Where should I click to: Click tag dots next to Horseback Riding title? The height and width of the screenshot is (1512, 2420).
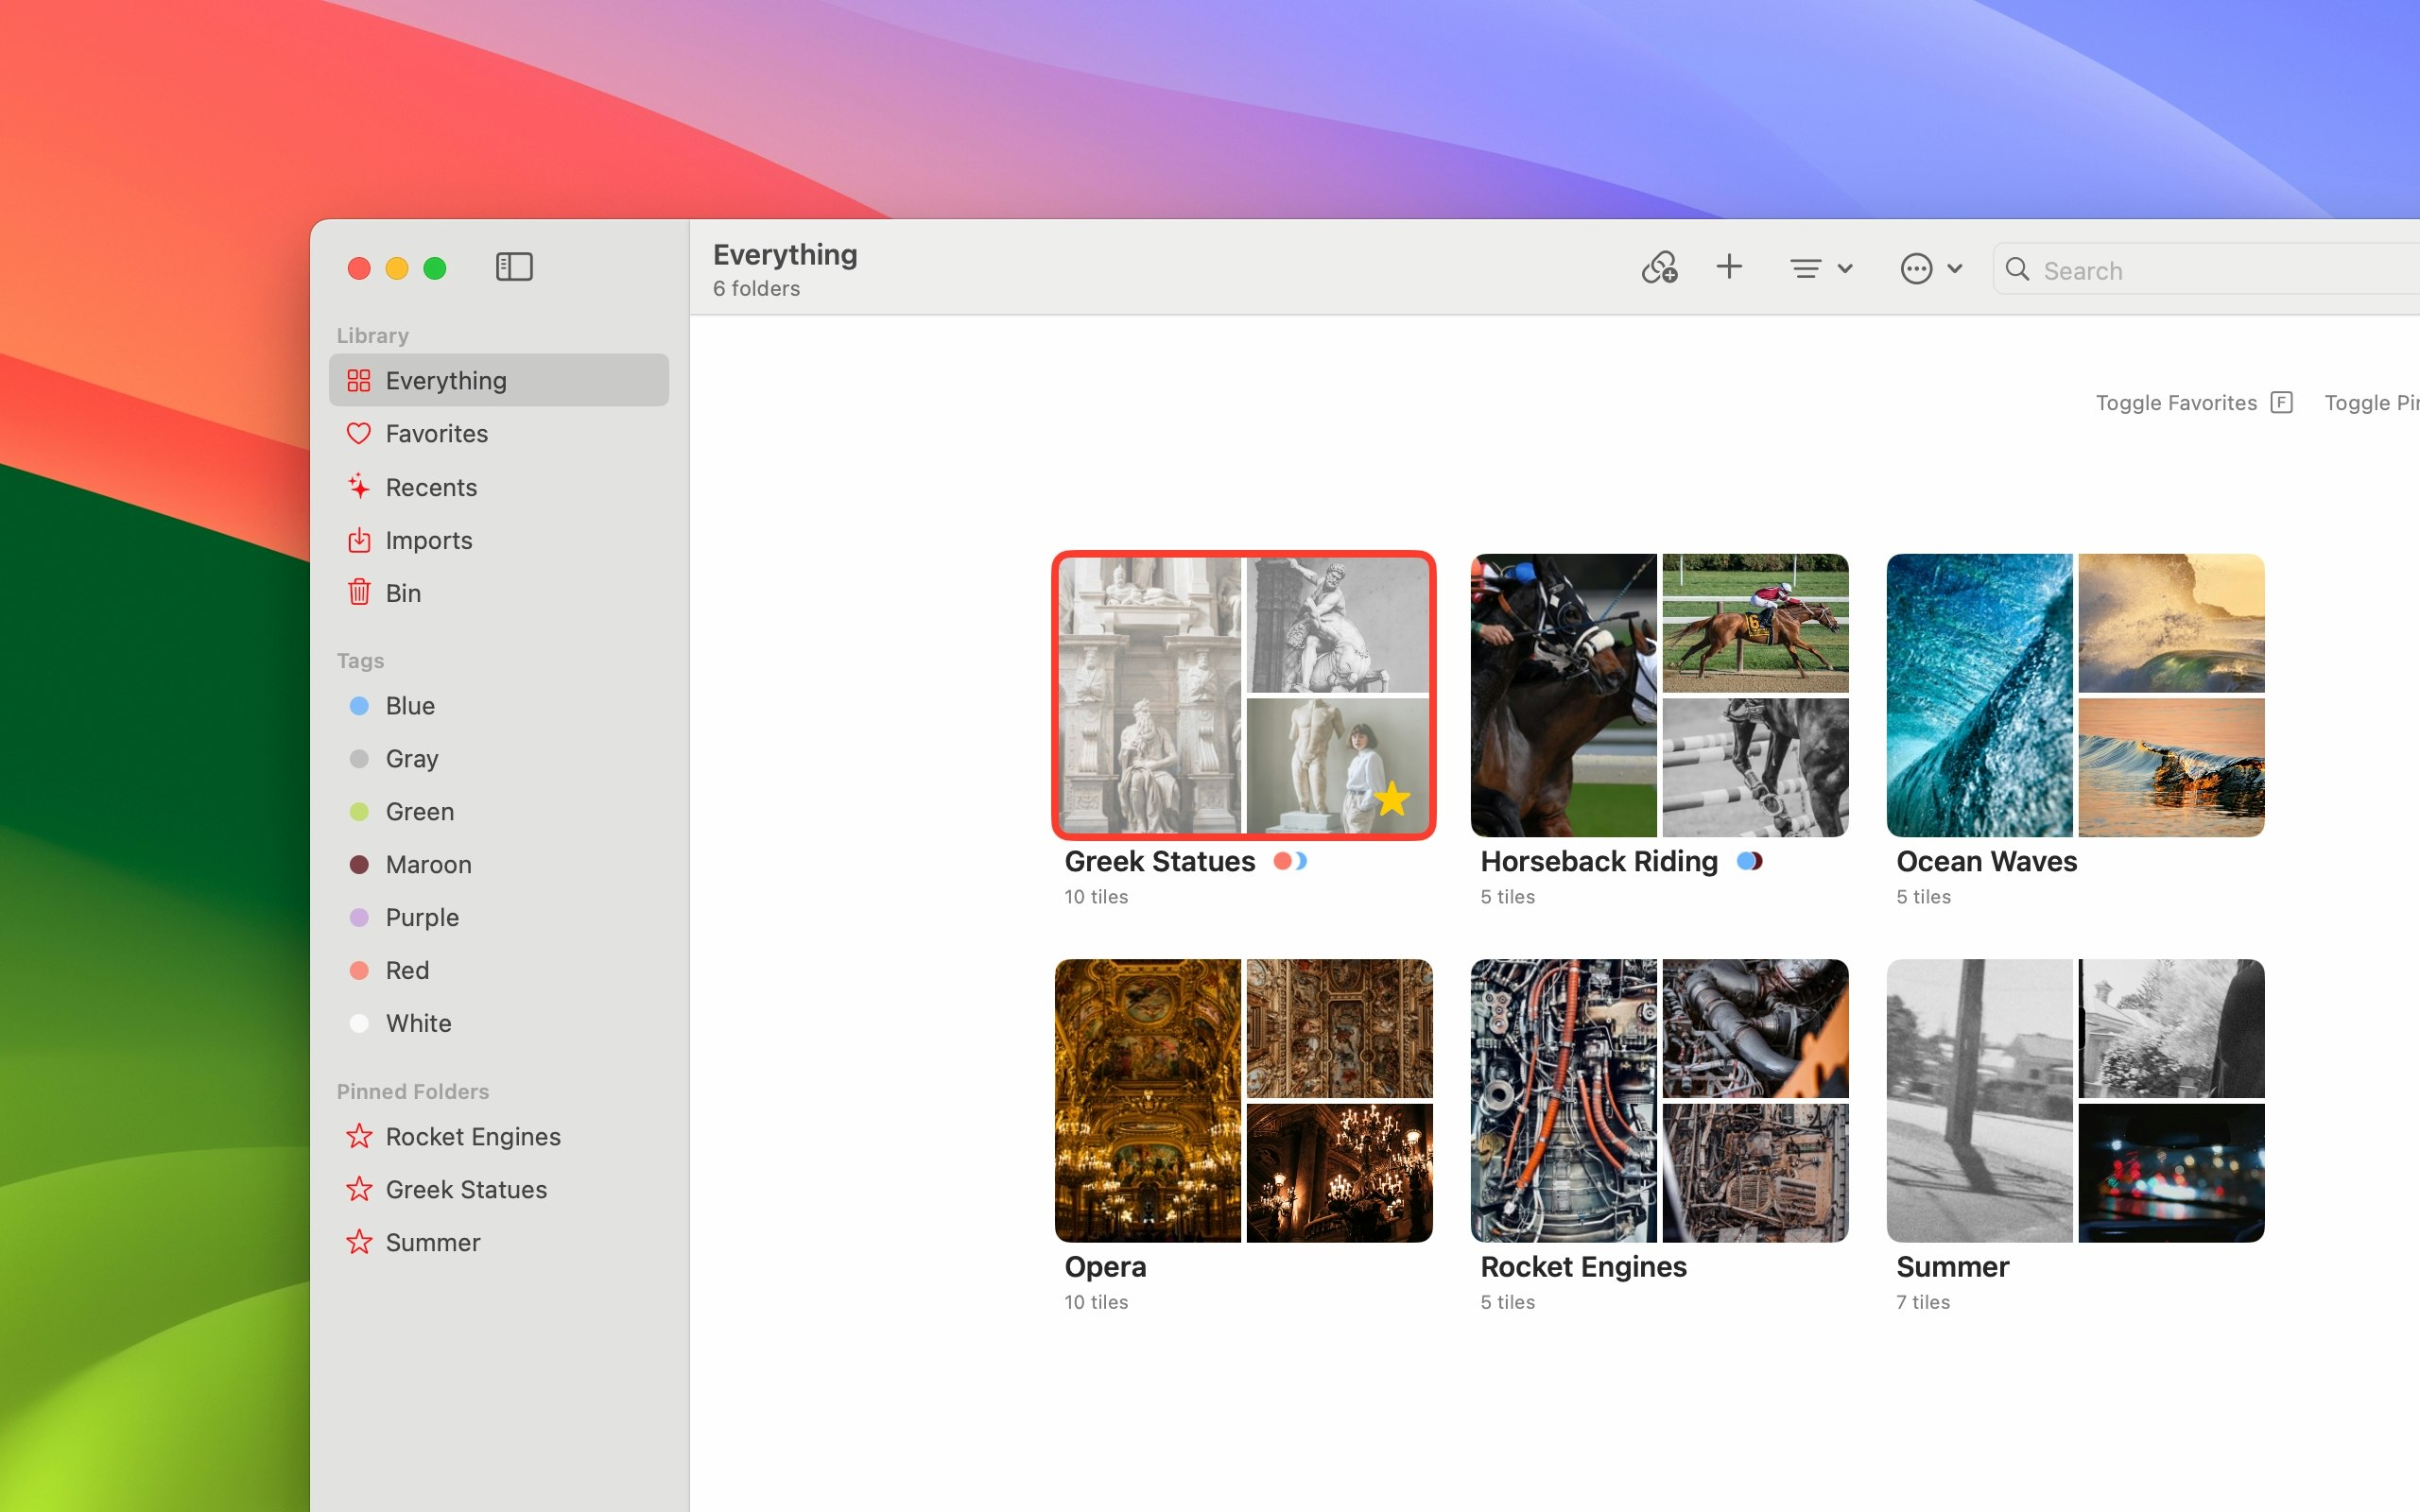coord(1749,861)
